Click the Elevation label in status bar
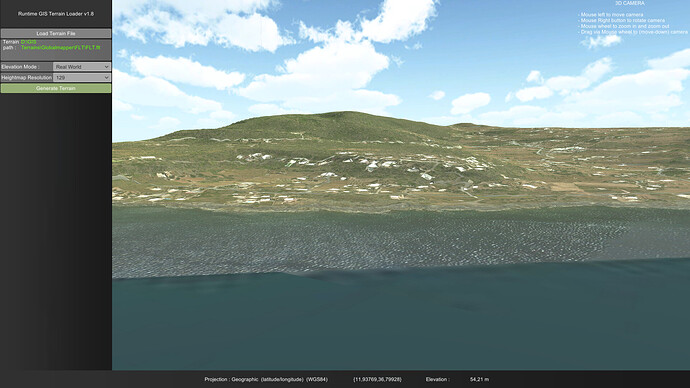Viewport: 690px width, 388px height. 437,379
